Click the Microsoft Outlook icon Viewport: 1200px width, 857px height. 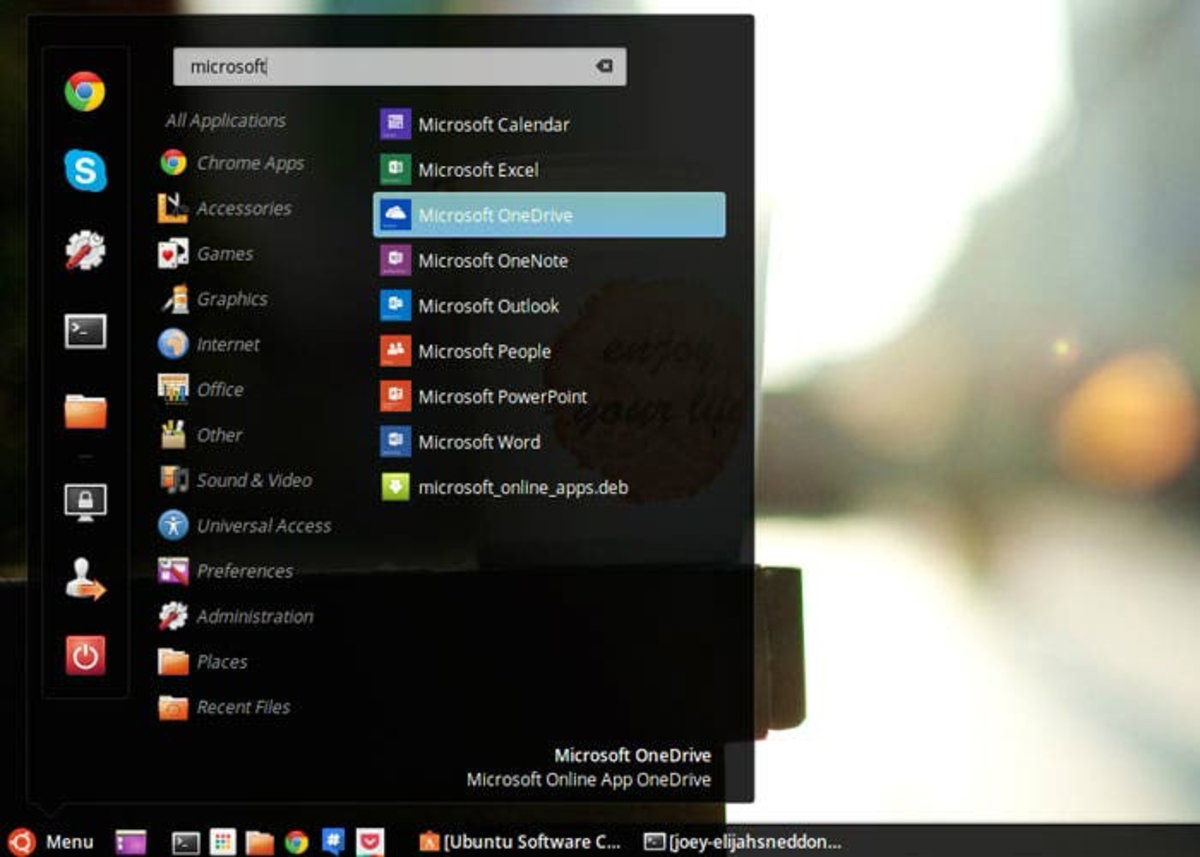(x=396, y=306)
